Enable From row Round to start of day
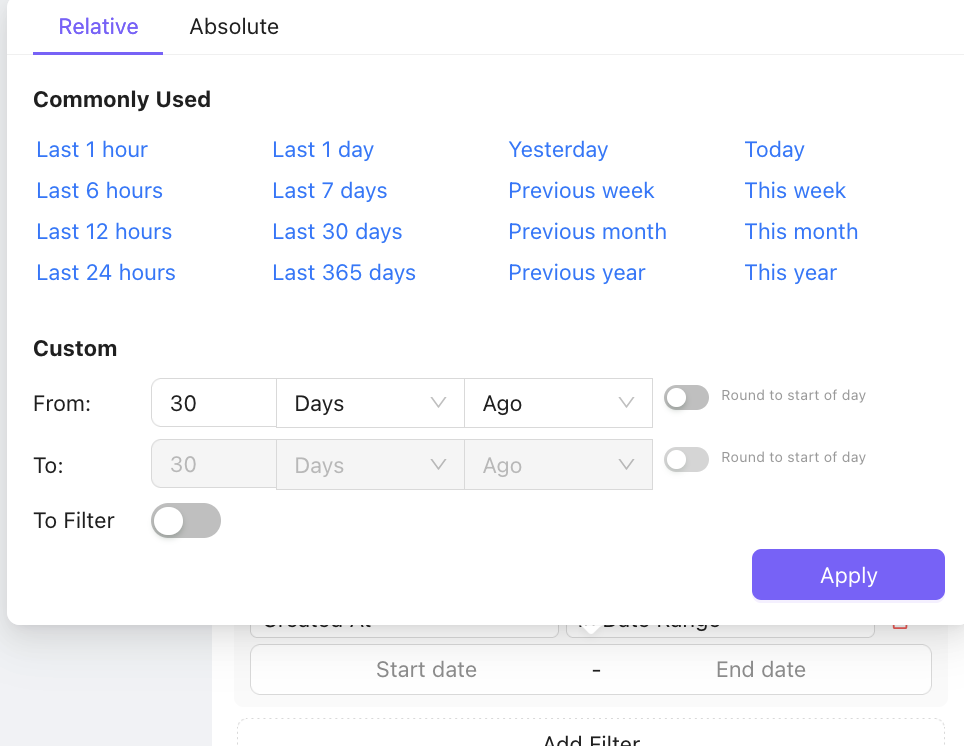Screen dimensions: 964x746 pyautogui.click(x=686, y=397)
